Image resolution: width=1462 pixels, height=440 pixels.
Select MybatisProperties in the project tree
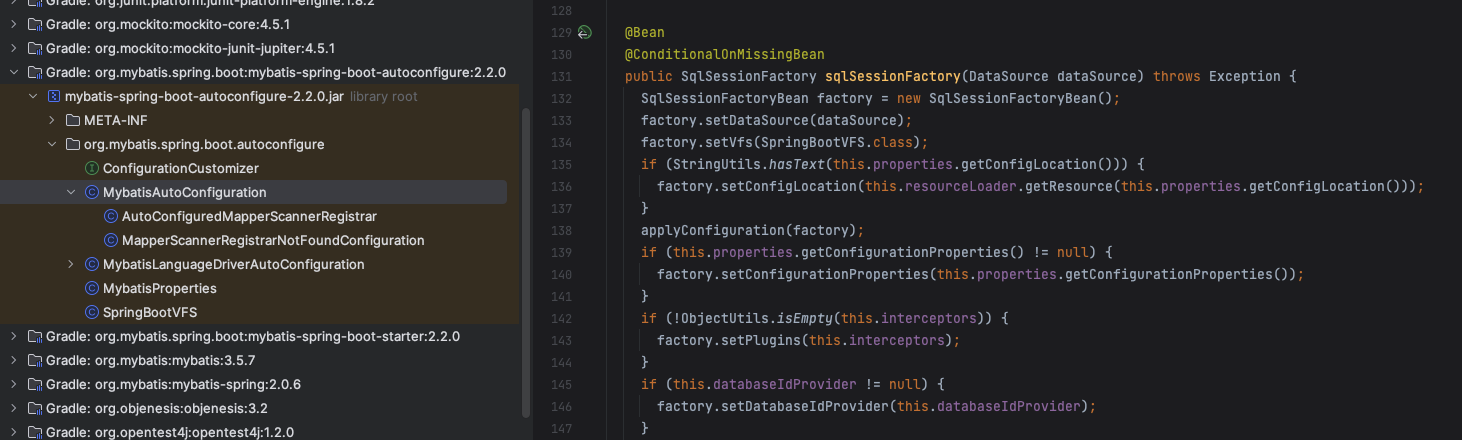click(x=160, y=288)
